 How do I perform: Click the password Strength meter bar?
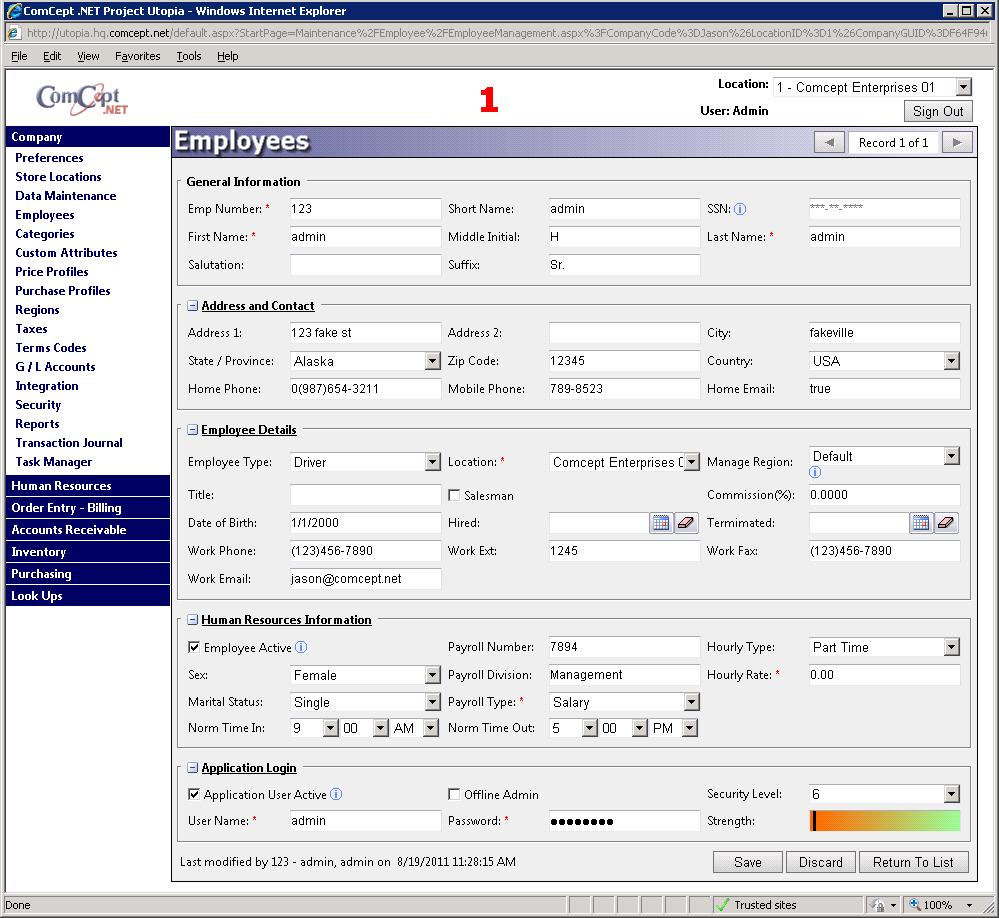(x=884, y=821)
